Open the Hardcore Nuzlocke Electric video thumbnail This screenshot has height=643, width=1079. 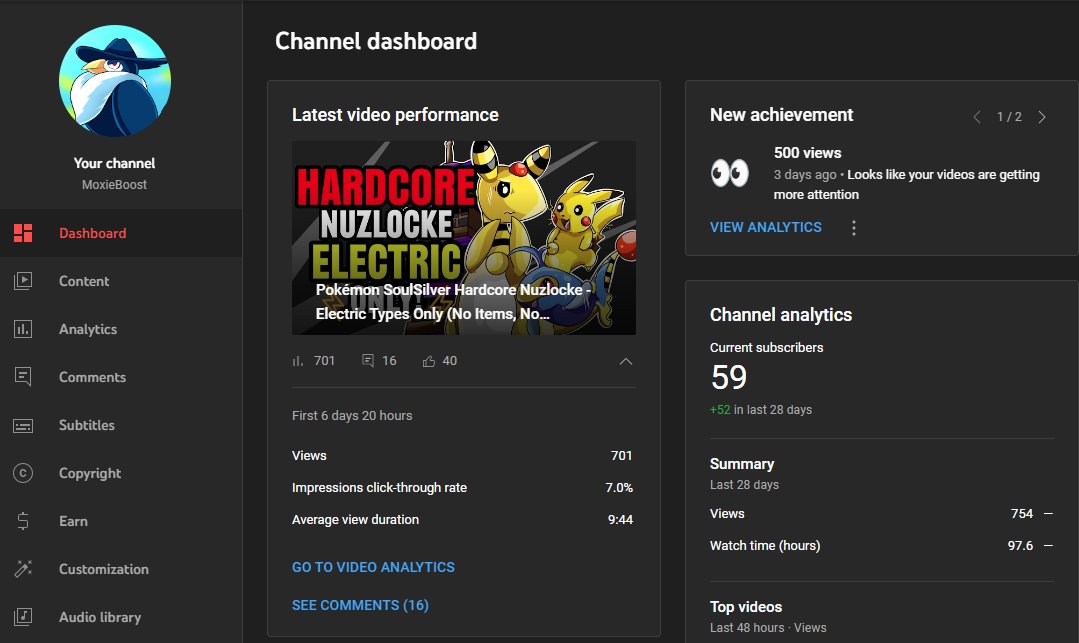tap(464, 238)
